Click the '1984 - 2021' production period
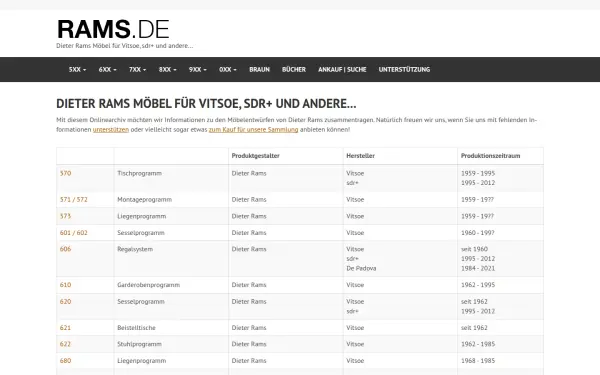Screen dimensions: 600x375 [478, 269]
